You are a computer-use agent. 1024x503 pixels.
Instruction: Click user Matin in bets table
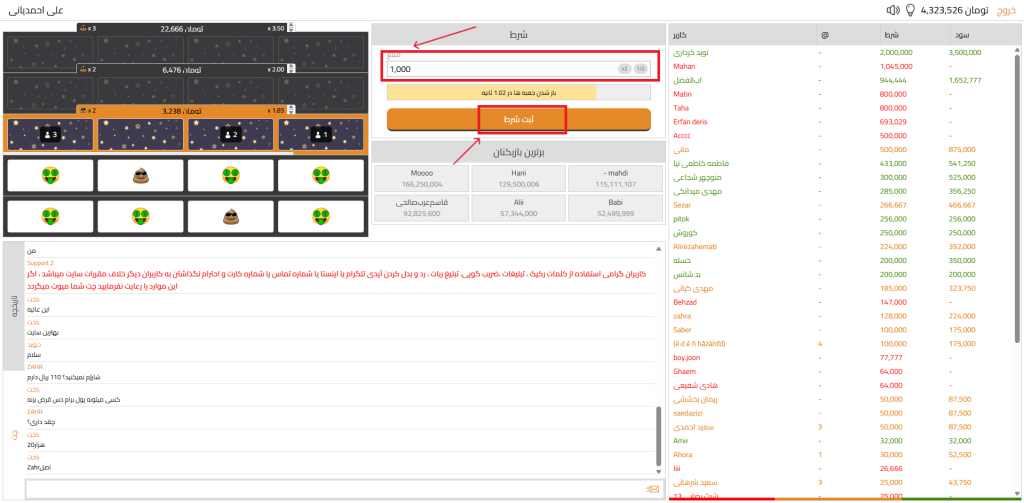682,94
